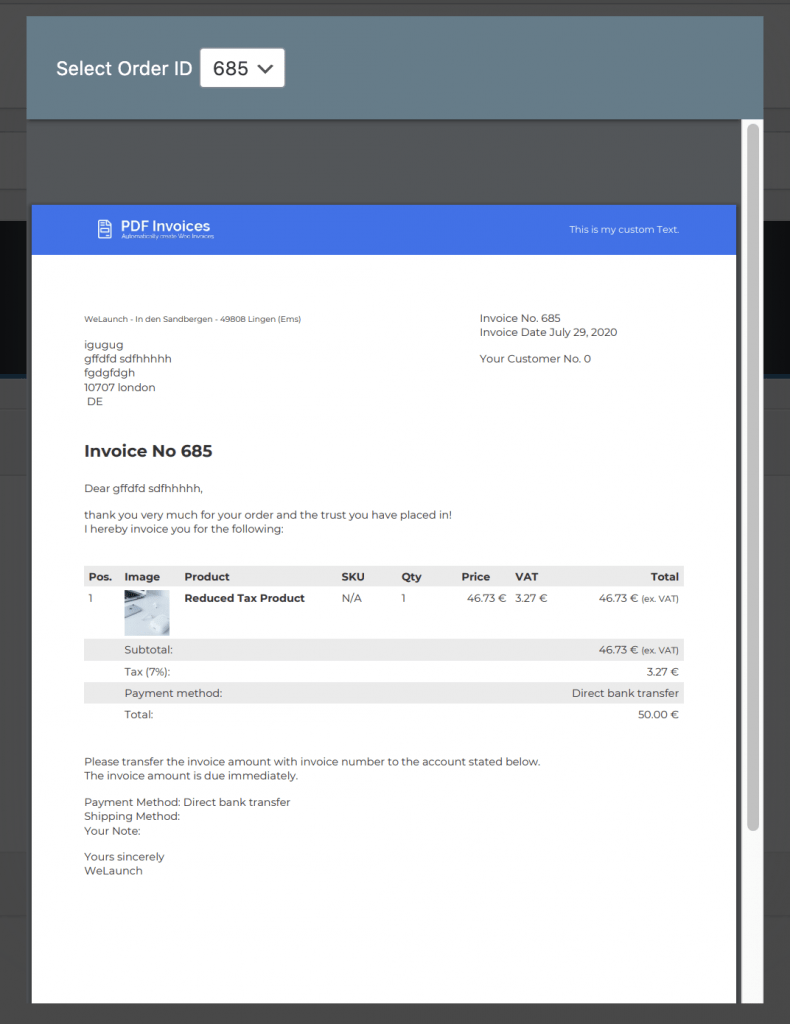Open the Select Order ID dropdown
Screen dimensions: 790x1024
pyautogui.click(x=242, y=68)
